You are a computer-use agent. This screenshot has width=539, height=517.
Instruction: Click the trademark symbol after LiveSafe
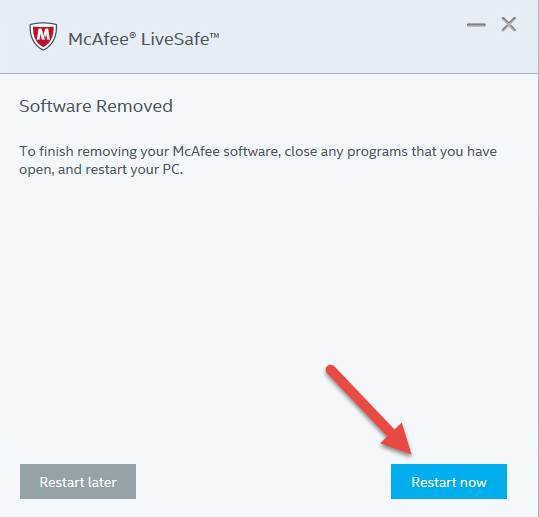click(x=214, y=35)
